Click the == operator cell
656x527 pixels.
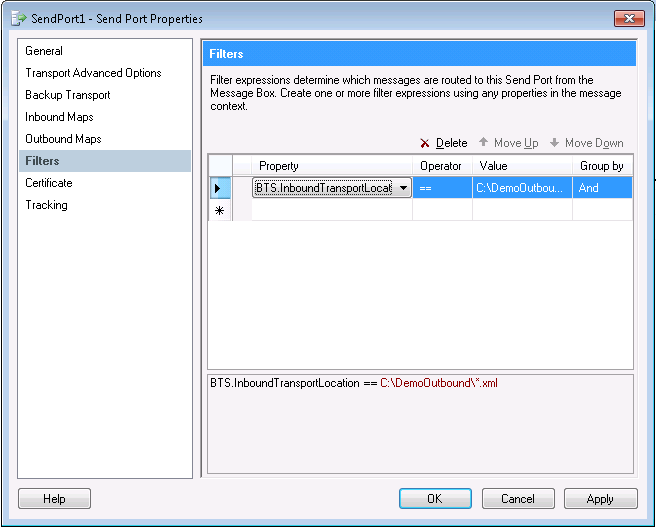coord(442,188)
